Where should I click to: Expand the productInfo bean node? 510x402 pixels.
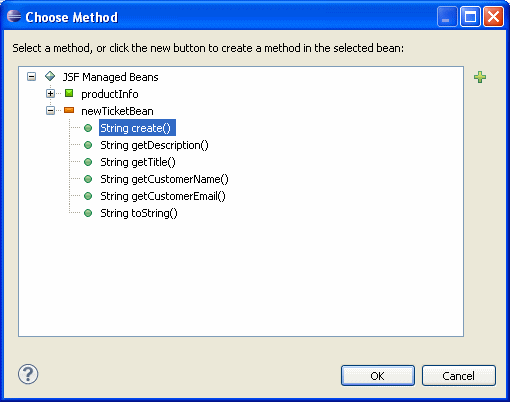[x=50, y=94]
